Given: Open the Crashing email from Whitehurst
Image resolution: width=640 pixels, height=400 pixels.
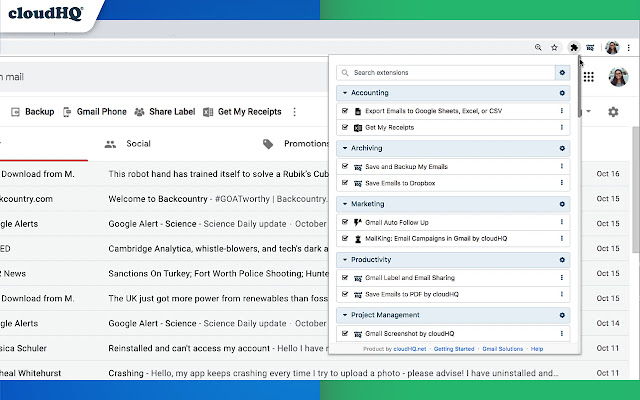Looking at the screenshot, I should point(333,373).
